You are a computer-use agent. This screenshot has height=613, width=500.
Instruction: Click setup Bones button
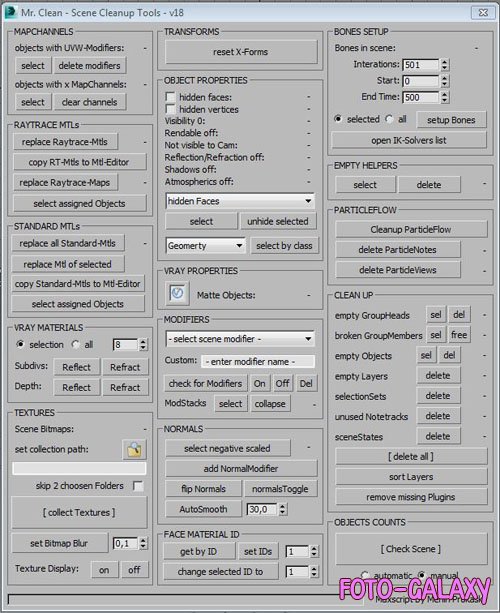click(451, 120)
